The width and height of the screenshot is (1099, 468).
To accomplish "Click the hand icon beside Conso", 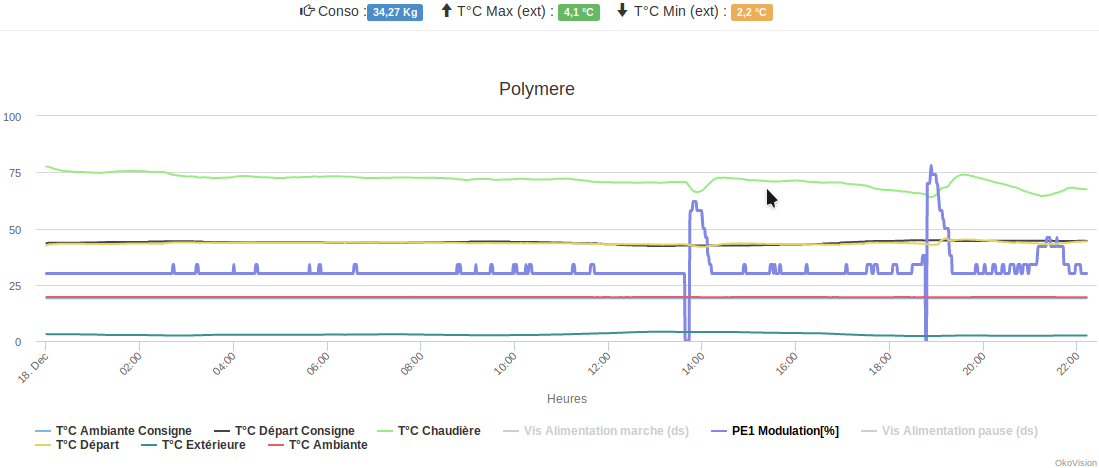I will 308,11.
